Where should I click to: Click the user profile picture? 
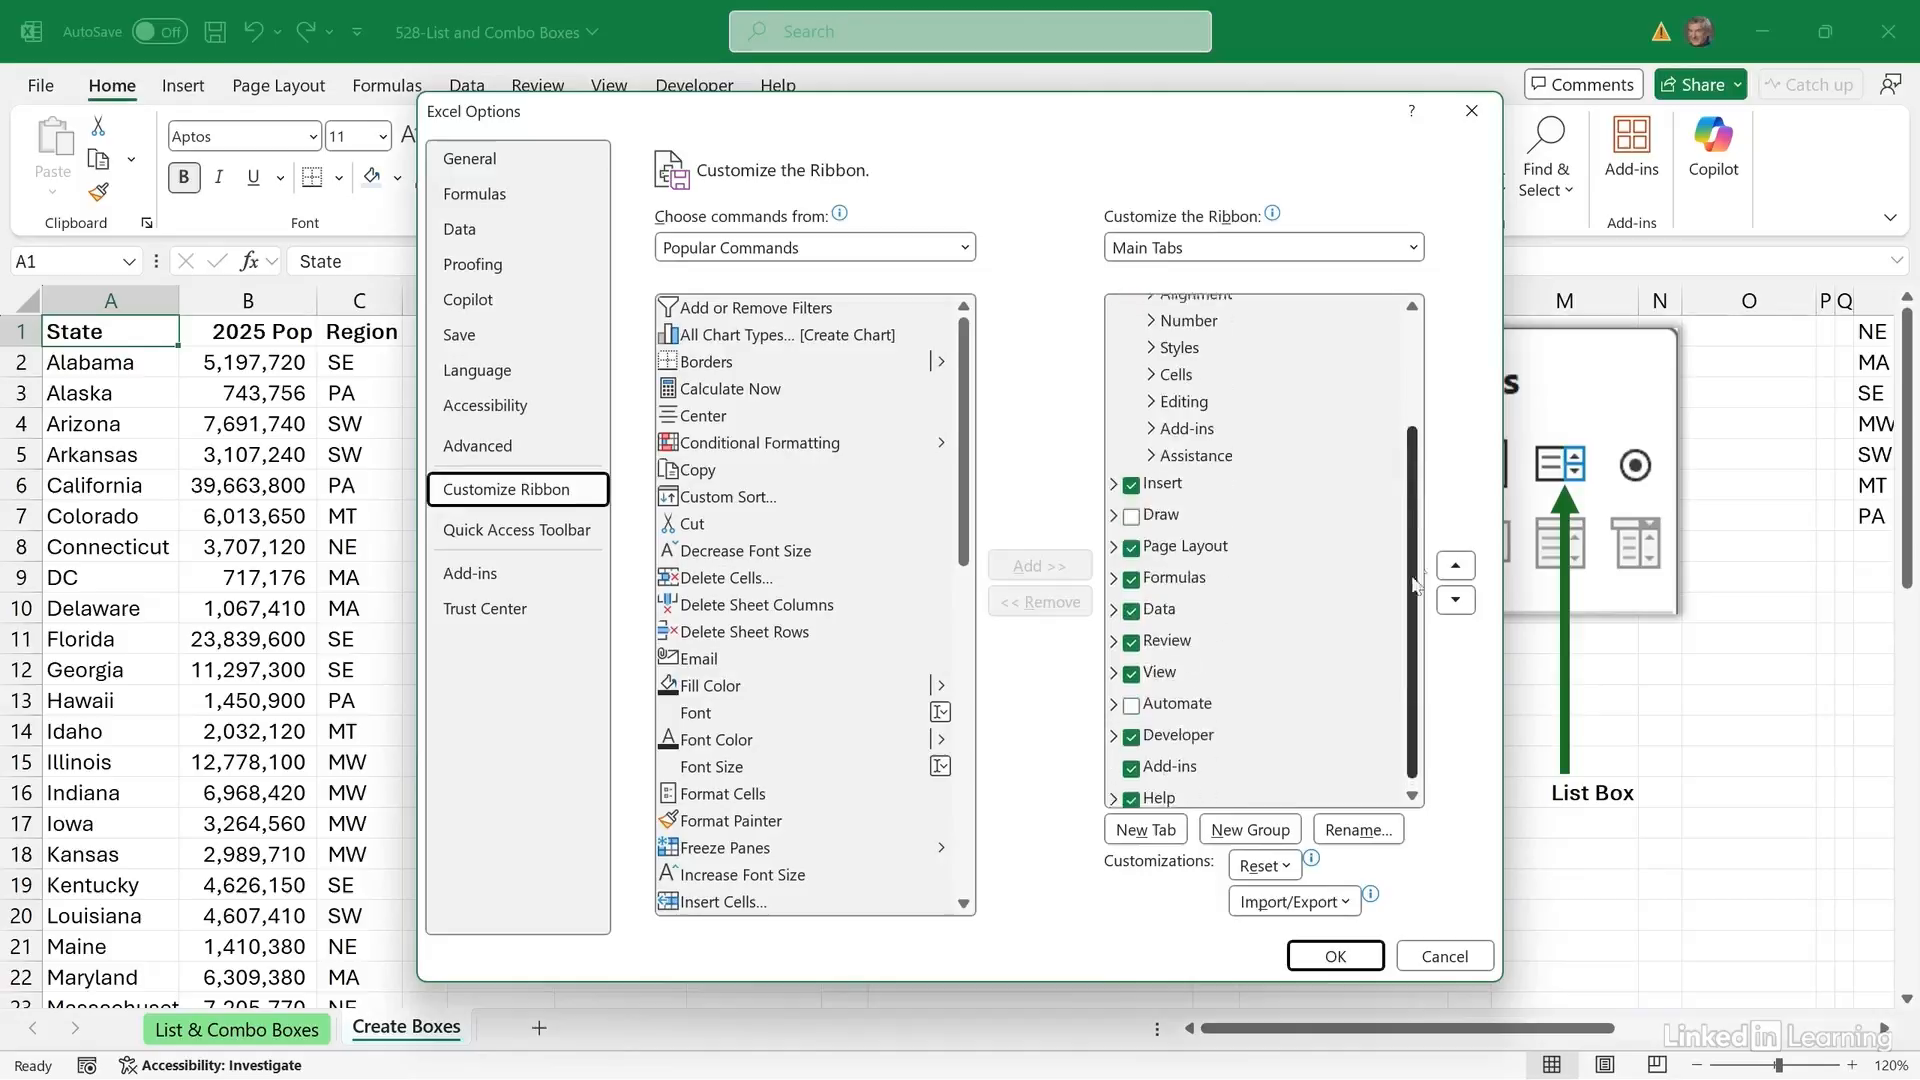(x=1698, y=32)
